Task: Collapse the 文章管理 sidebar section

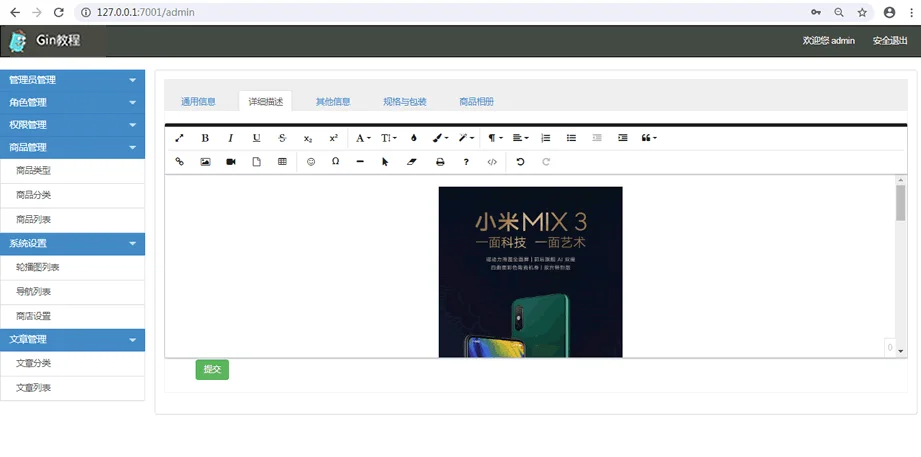Action: pyautogui.click(x=72, y=340)
